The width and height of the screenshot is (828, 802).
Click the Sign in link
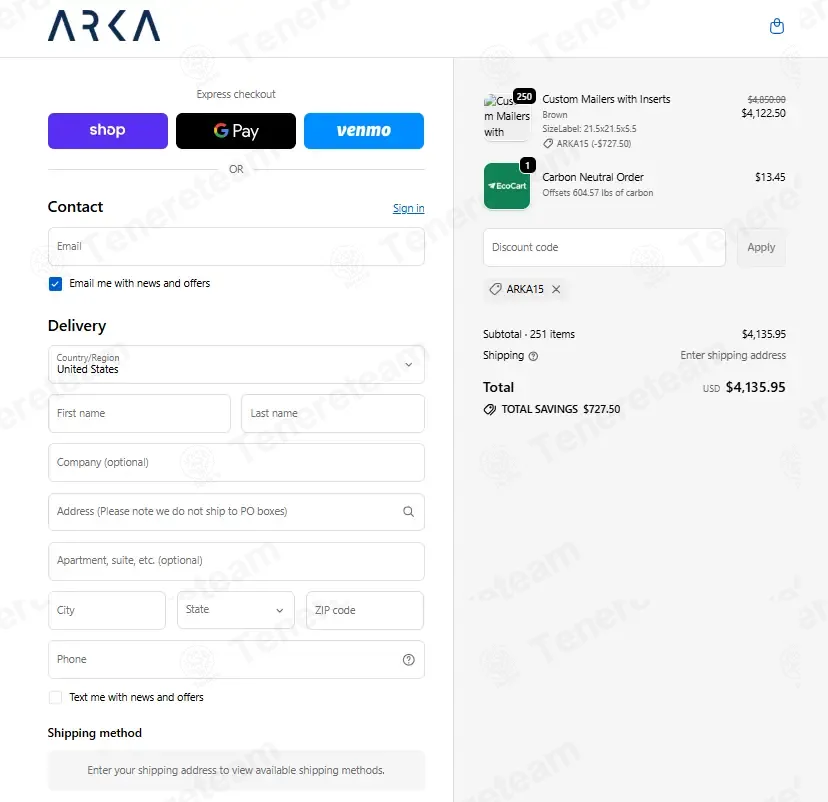coord(408,208)
